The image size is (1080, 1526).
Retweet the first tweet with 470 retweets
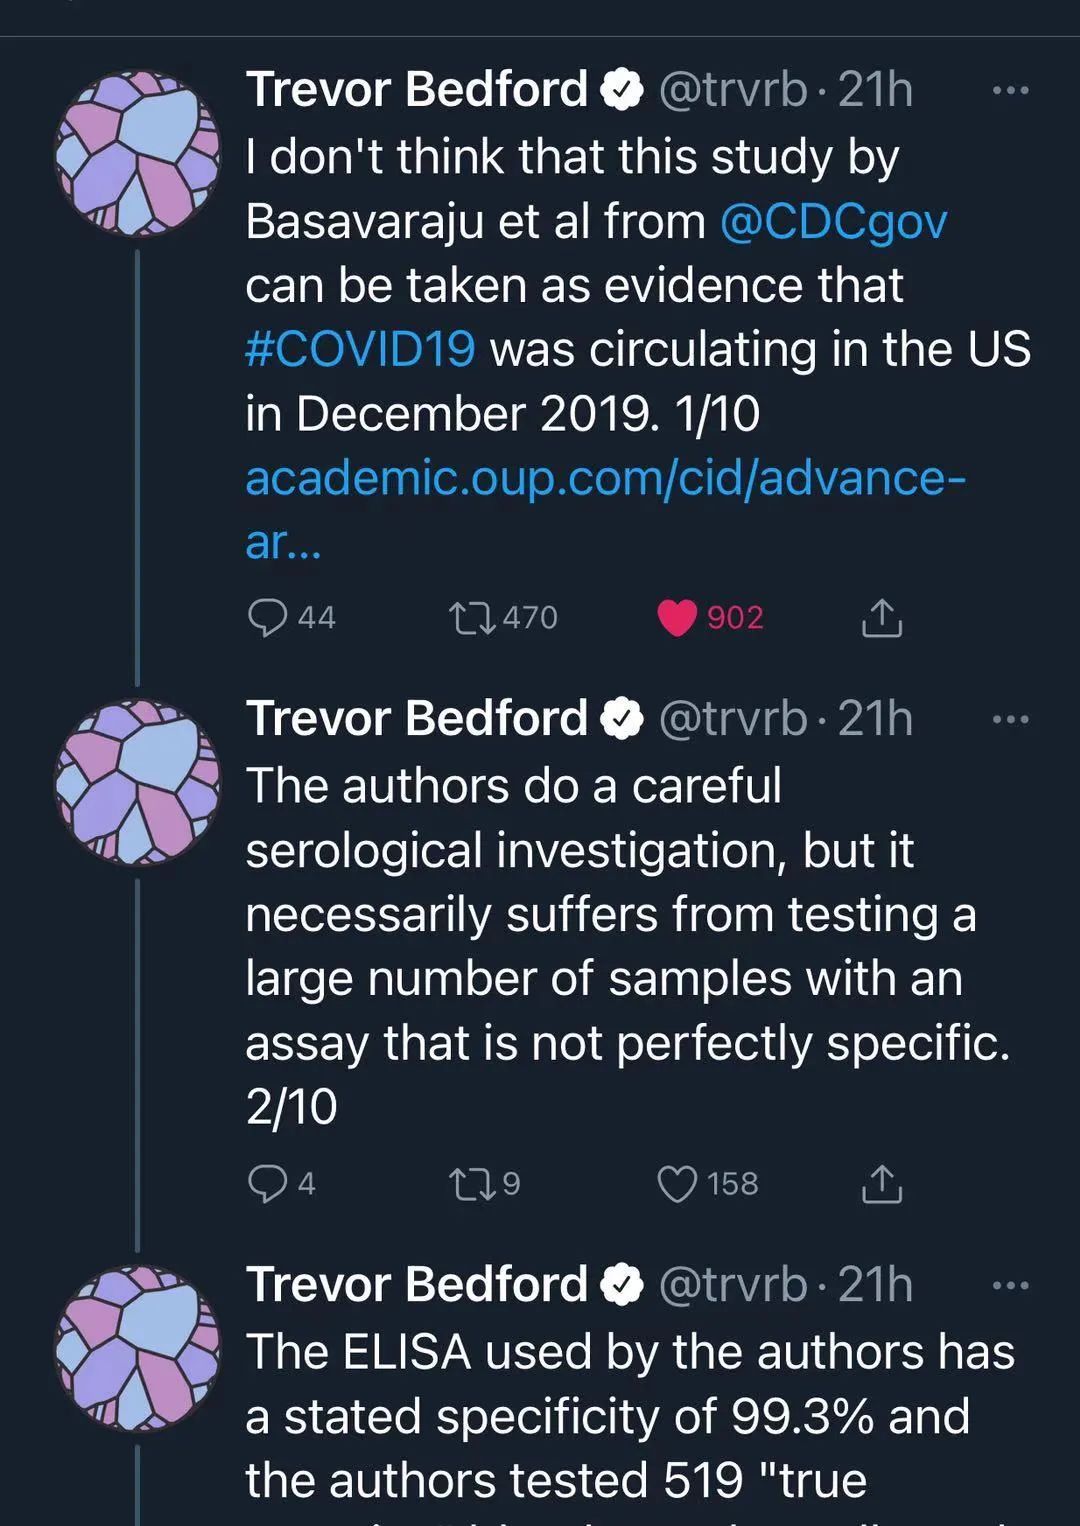pos(472,618)
